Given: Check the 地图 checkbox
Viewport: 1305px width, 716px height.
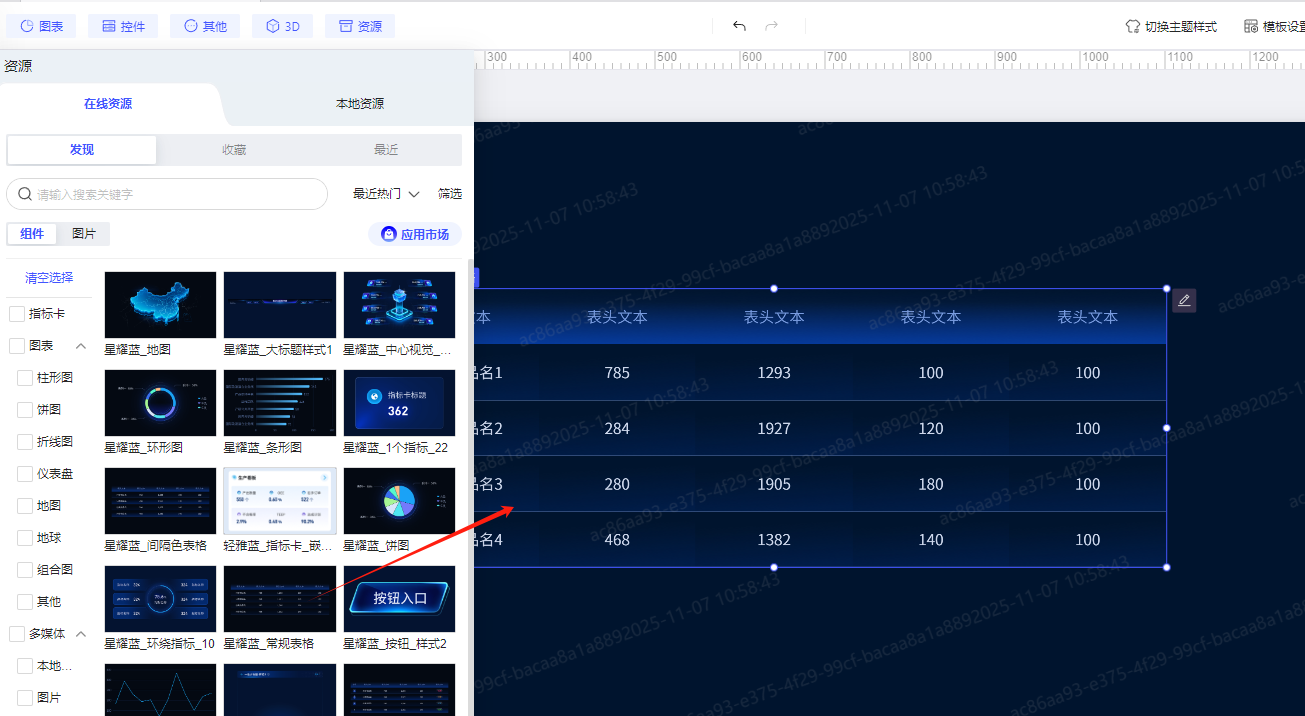Looking at the screenshot, I should (25, 506).
